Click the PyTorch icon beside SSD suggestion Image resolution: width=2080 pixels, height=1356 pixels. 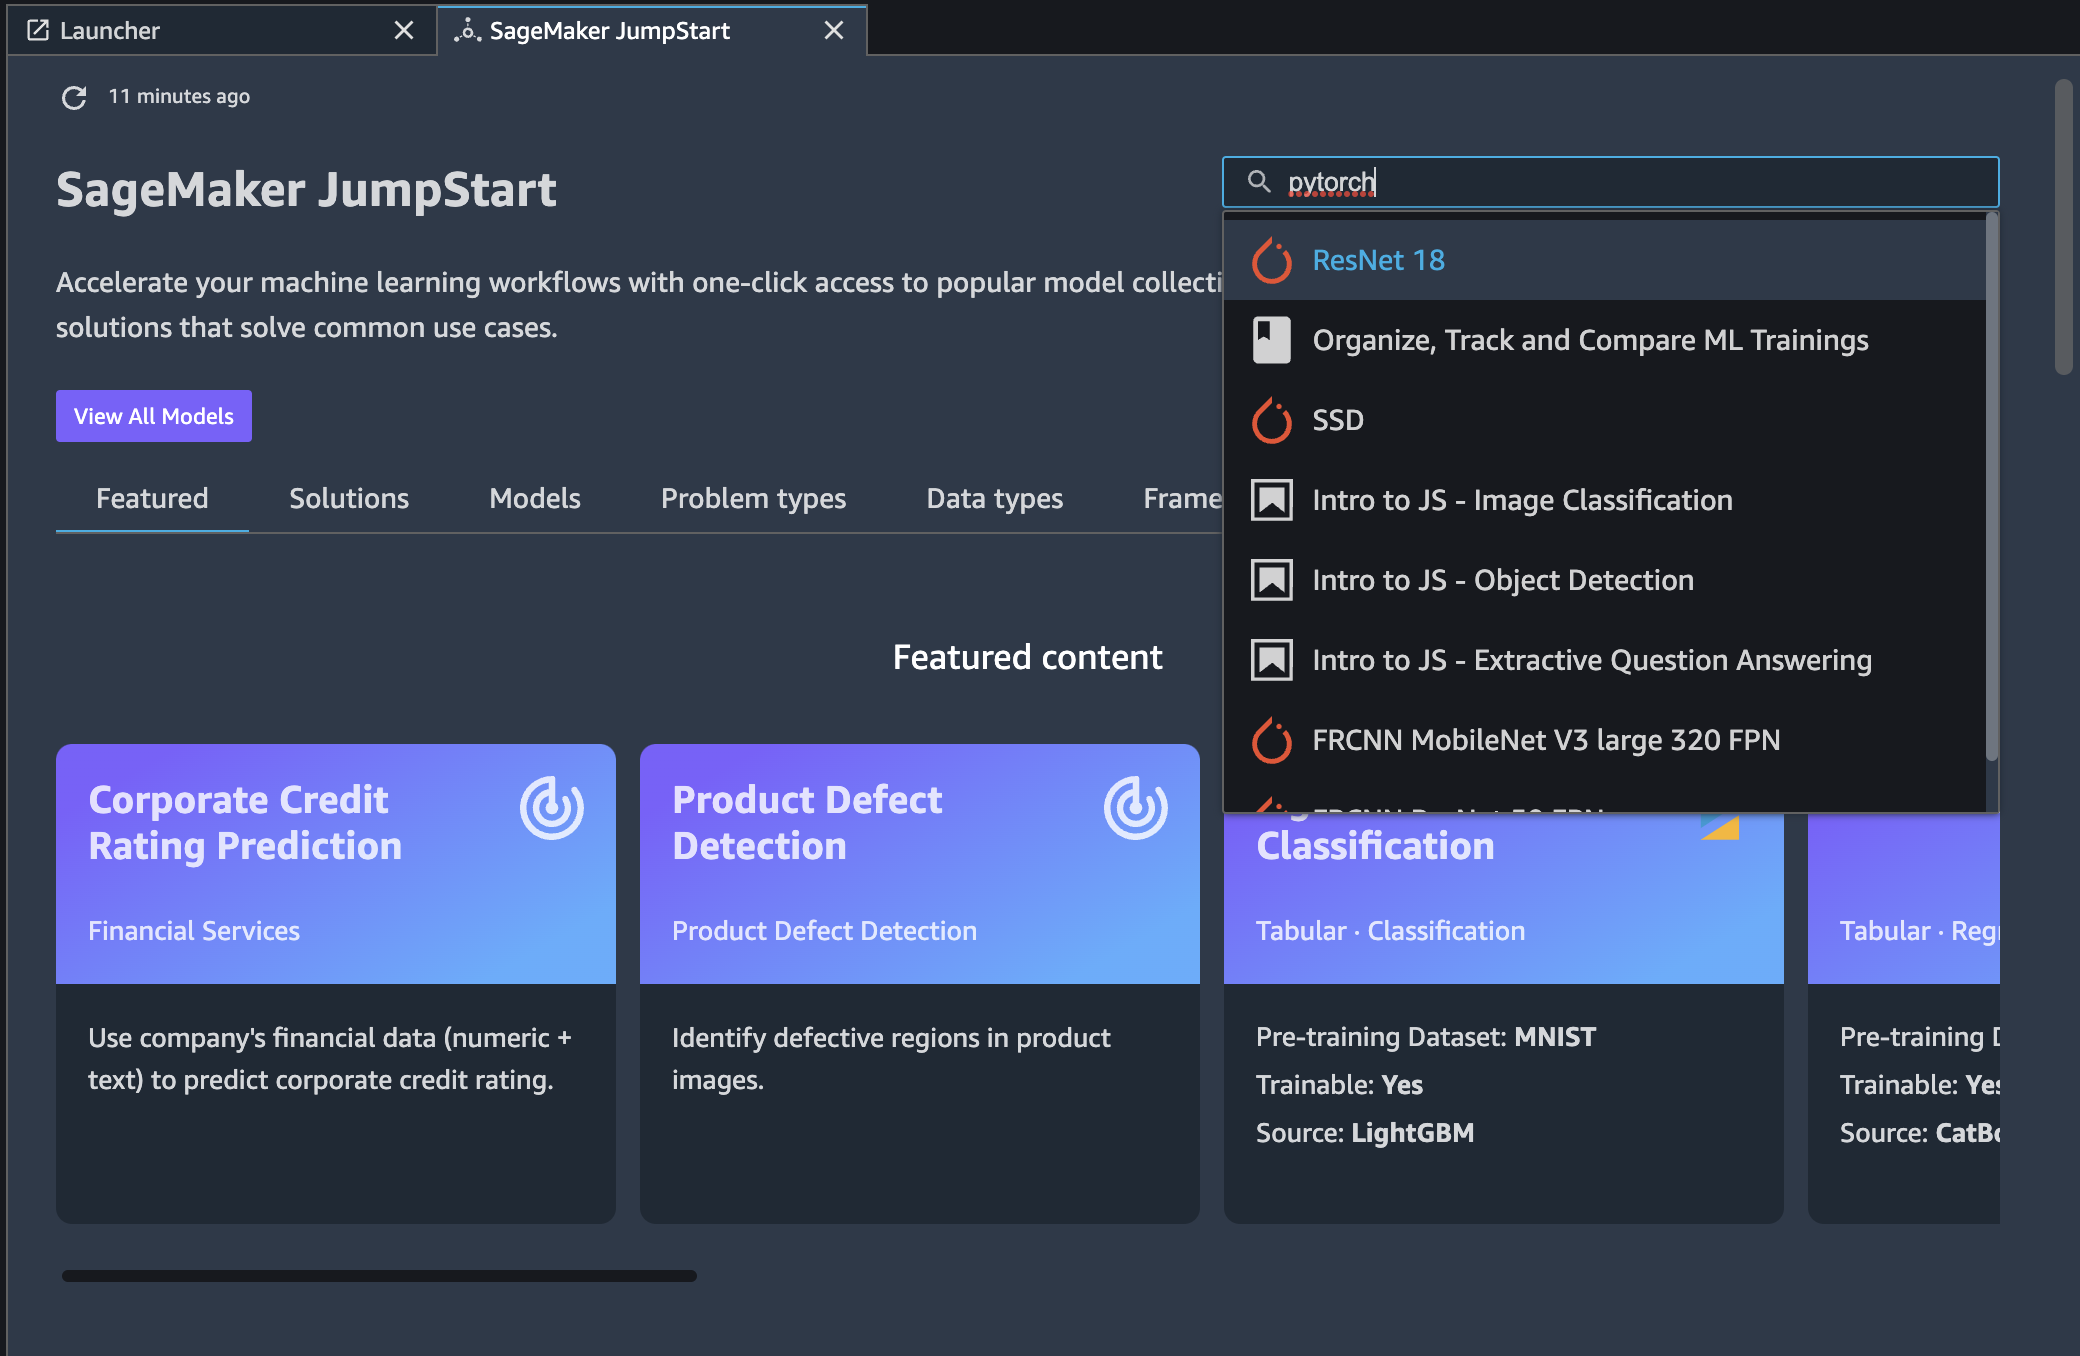[1272, 420]
